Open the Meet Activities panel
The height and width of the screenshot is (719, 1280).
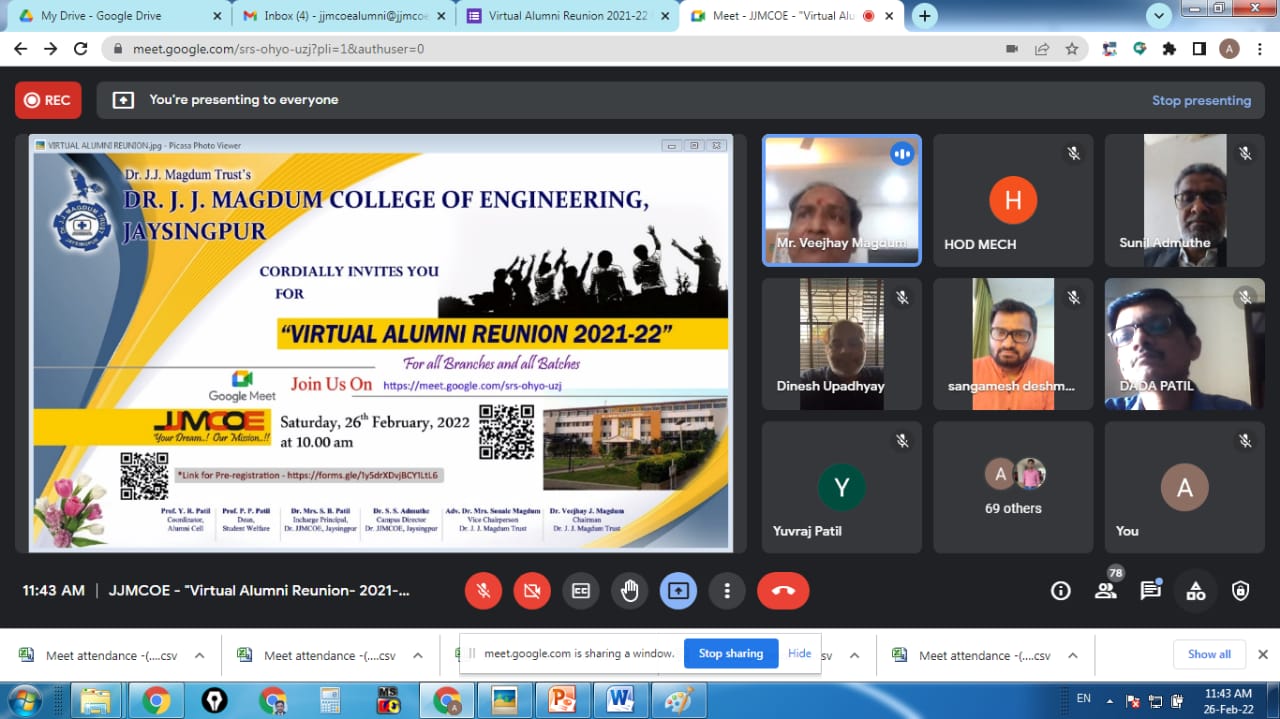pyautogui.click(x=1196, y=591)
